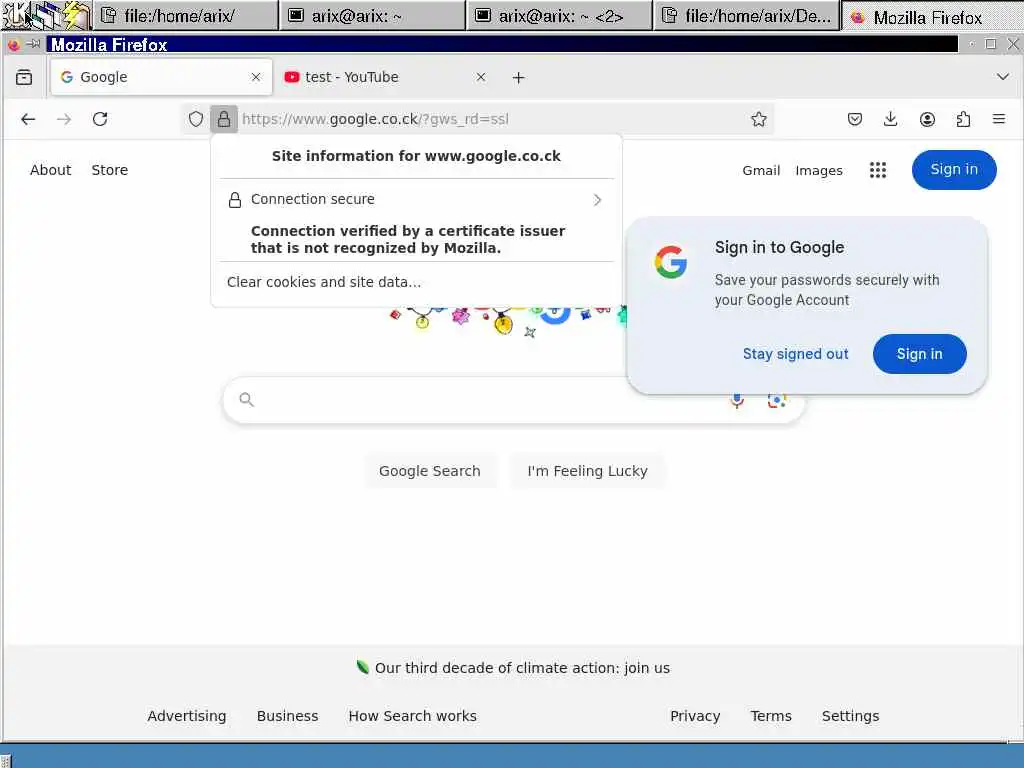1024x768 pixels.
Task: Start voice search with the microphone icon
Action: coord(737,400)
